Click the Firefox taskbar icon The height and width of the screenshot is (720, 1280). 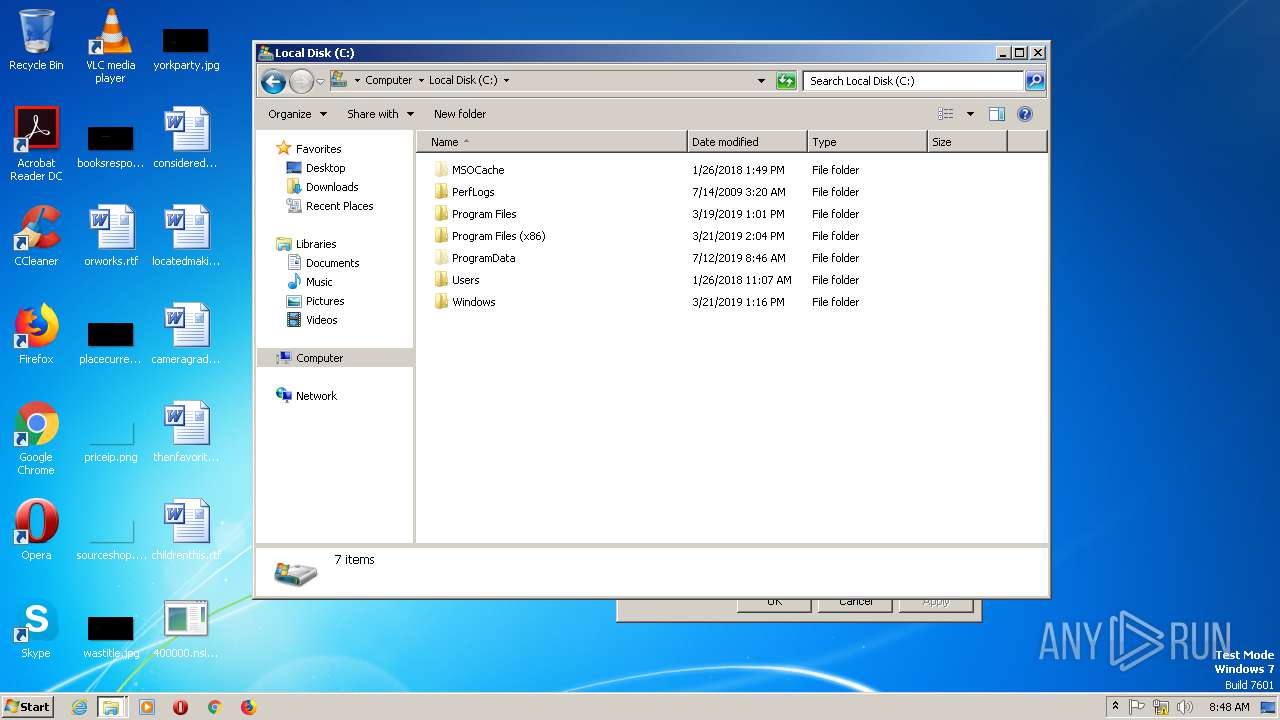pos(248,707)
